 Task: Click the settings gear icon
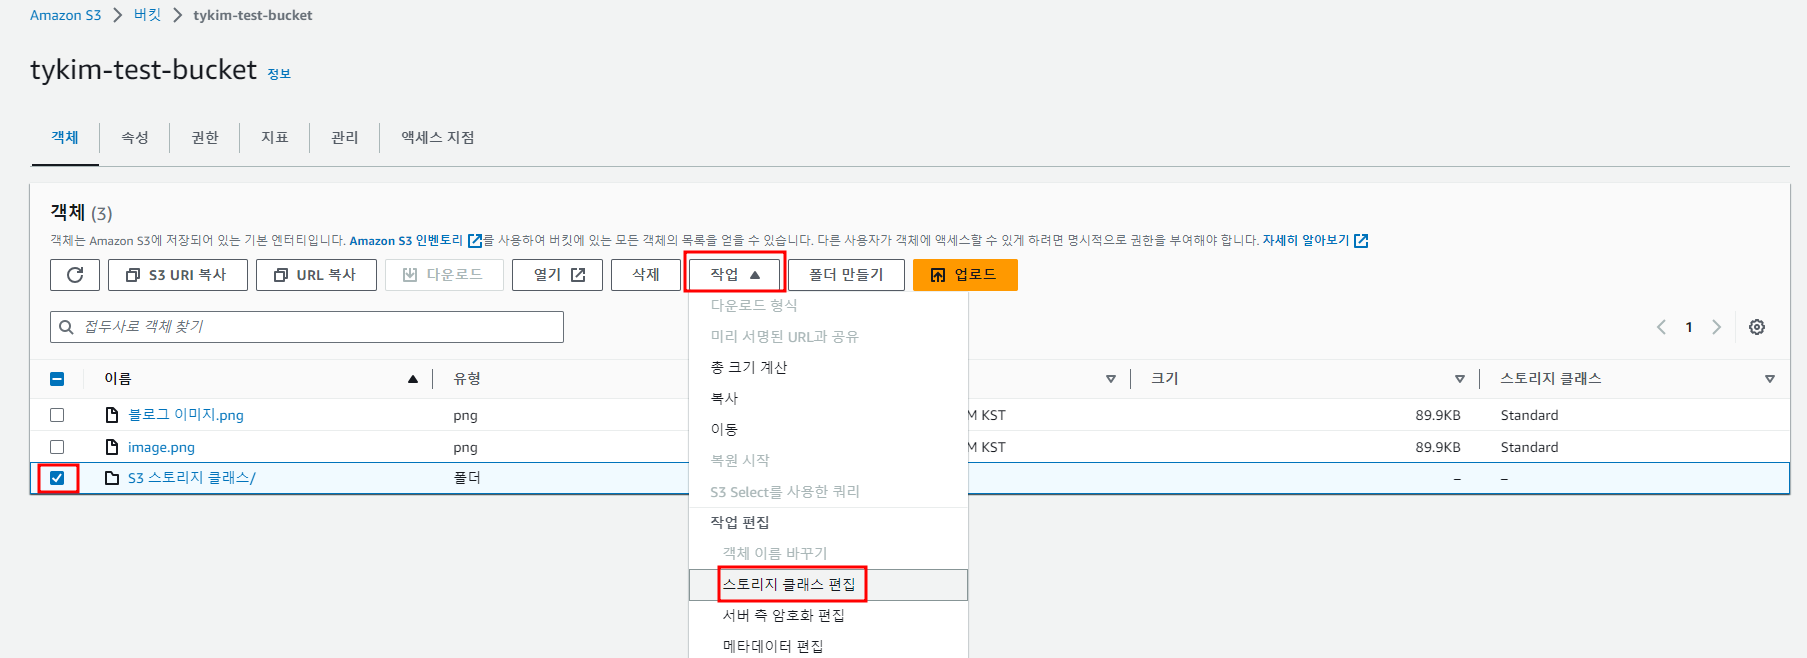point(1757,327)
